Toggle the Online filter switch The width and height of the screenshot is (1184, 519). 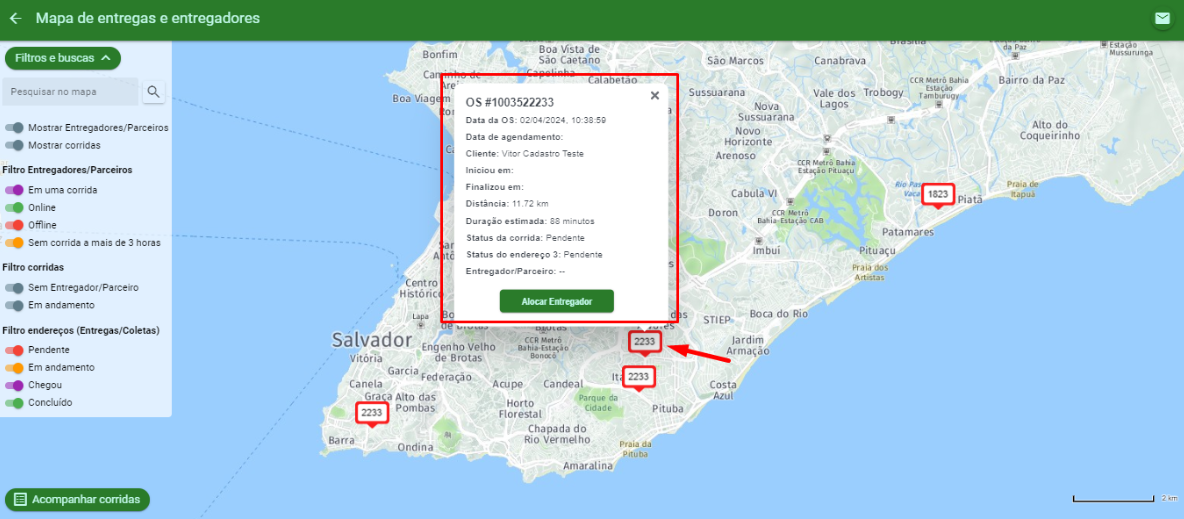tap(14, 207)
